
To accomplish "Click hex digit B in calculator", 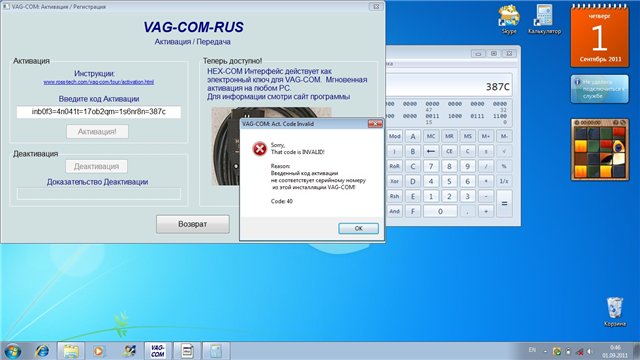I will coord(413,151).
